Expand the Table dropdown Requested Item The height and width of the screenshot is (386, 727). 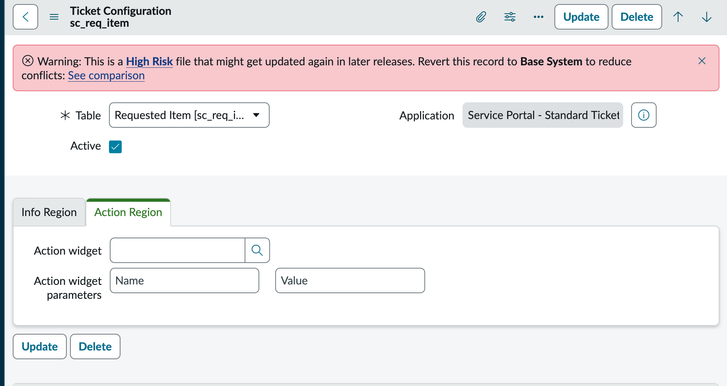coord(189,115)
